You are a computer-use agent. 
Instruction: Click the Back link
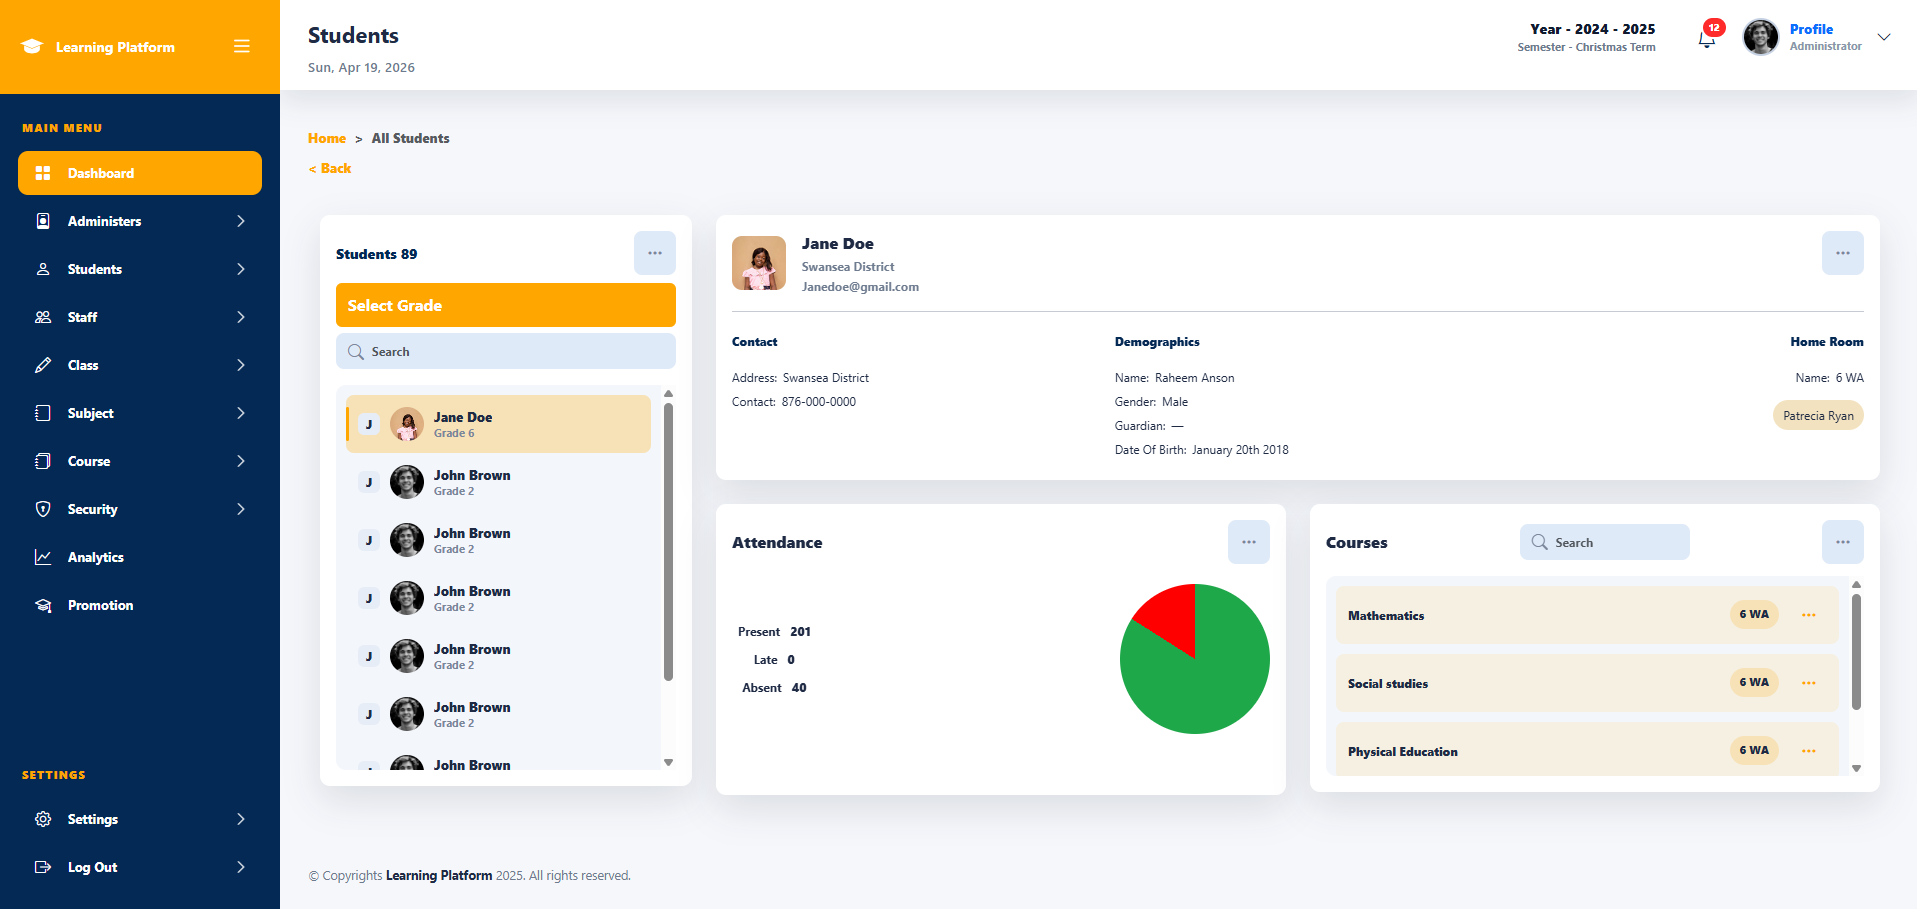[331, 168]
